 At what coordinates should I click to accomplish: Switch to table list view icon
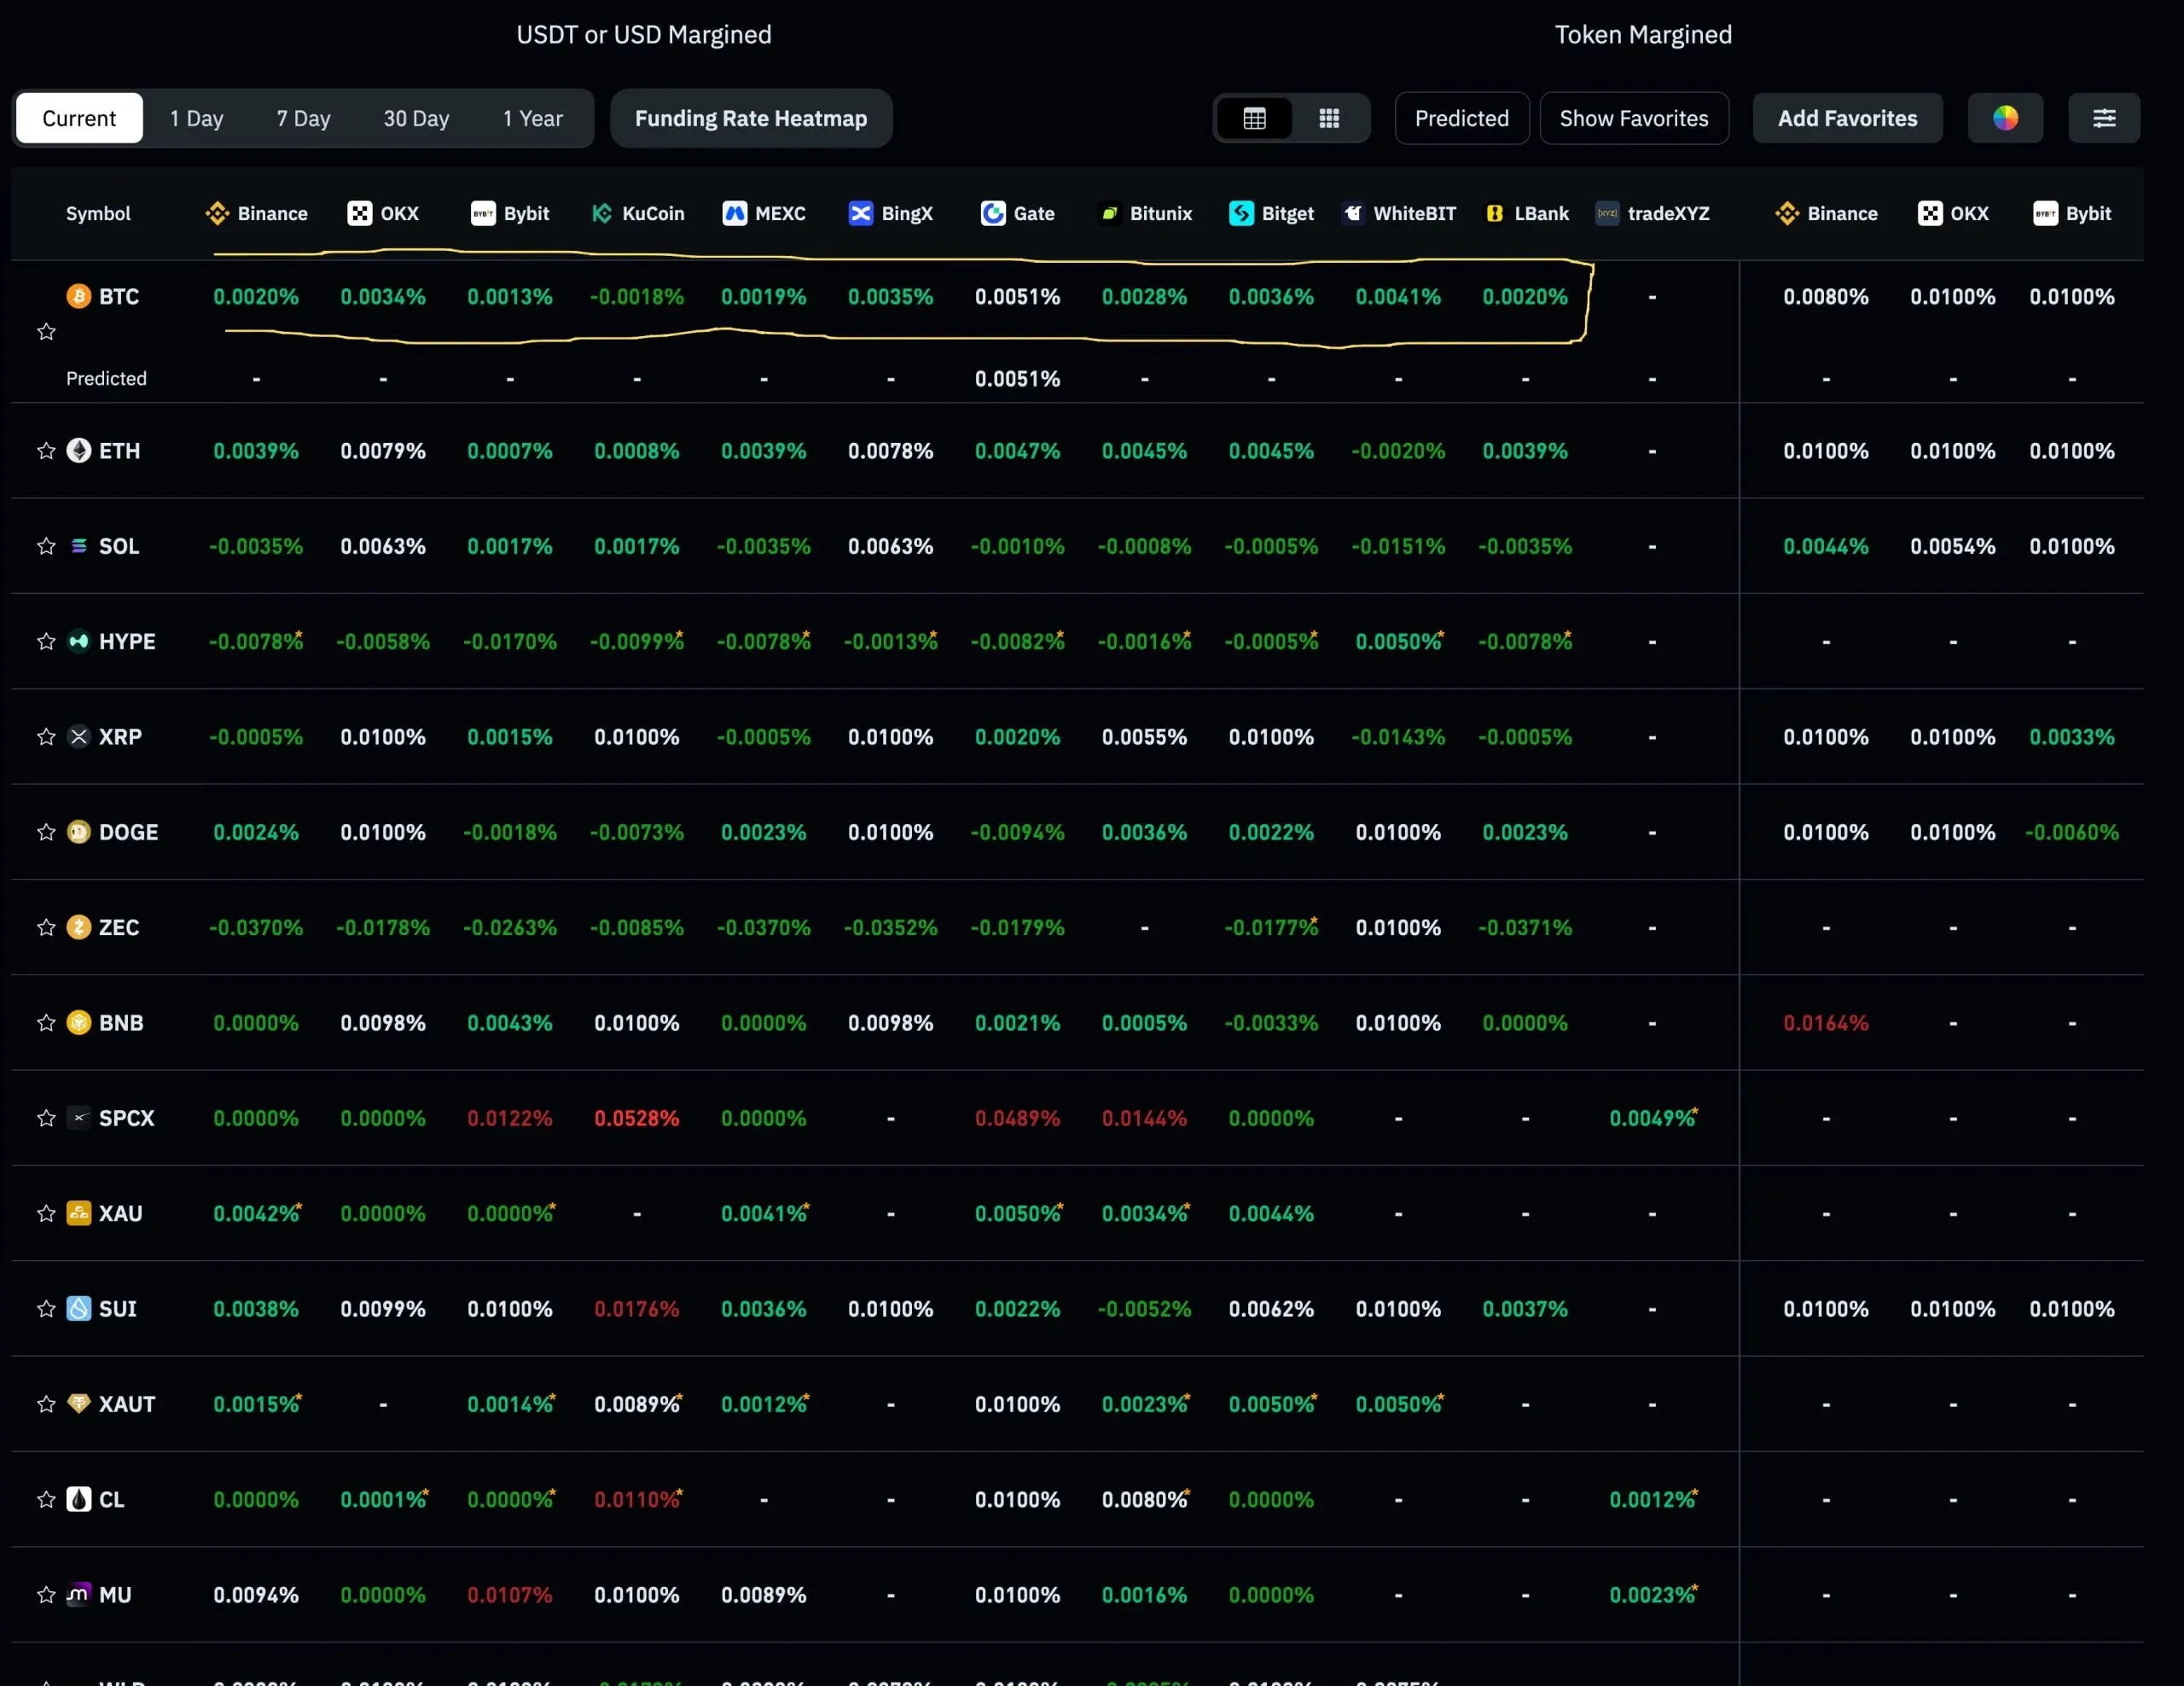click(x=1254, y=118)
